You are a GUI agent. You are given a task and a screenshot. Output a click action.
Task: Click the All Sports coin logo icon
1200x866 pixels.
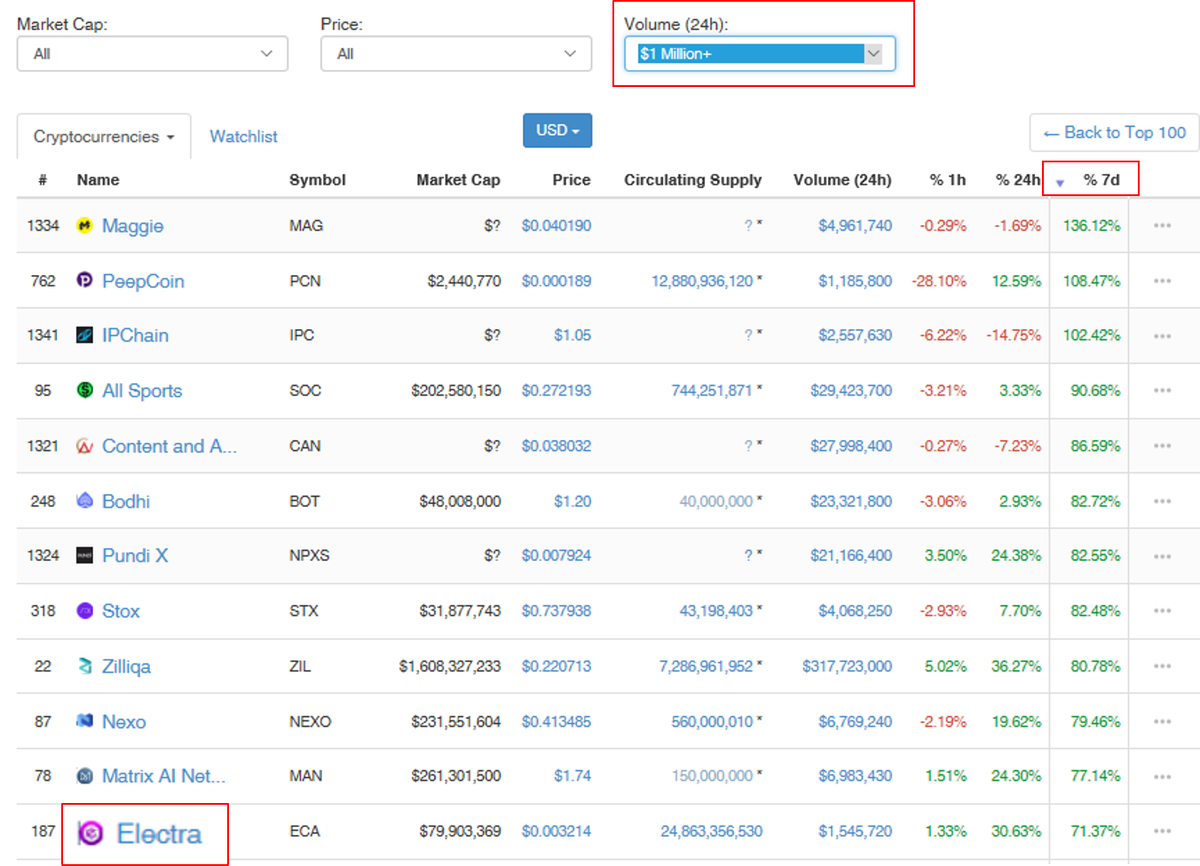tap(85, 391)
